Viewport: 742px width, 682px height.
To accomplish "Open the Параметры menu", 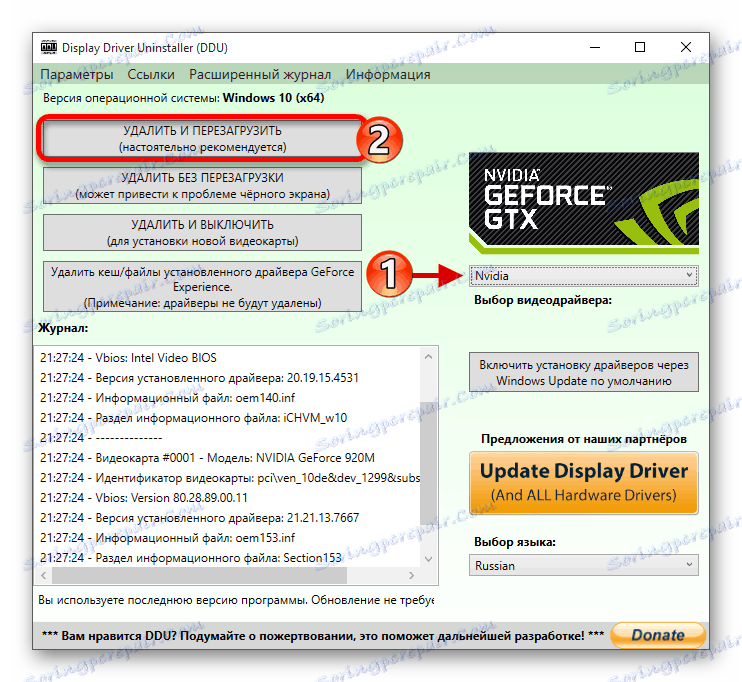I will (x=77, y=74).
